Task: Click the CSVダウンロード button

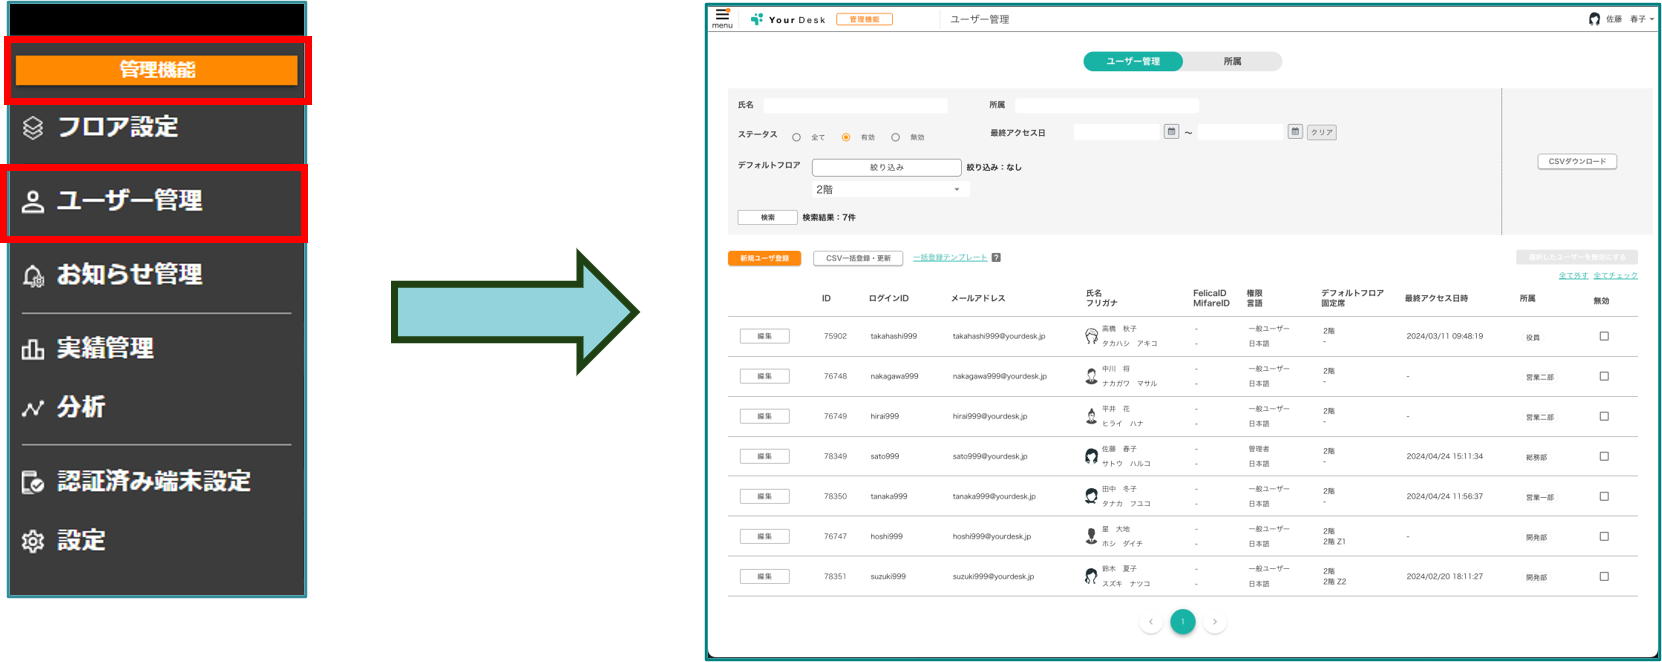Action: tap(1577, 161)
